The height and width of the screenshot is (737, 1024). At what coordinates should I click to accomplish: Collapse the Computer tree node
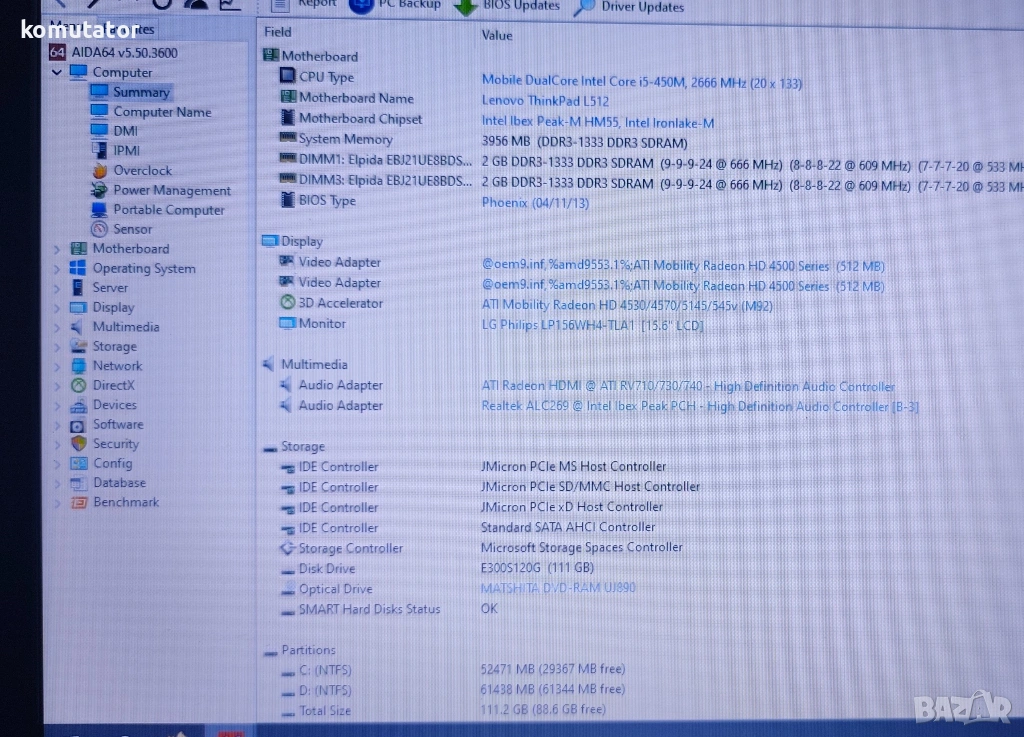57,72
